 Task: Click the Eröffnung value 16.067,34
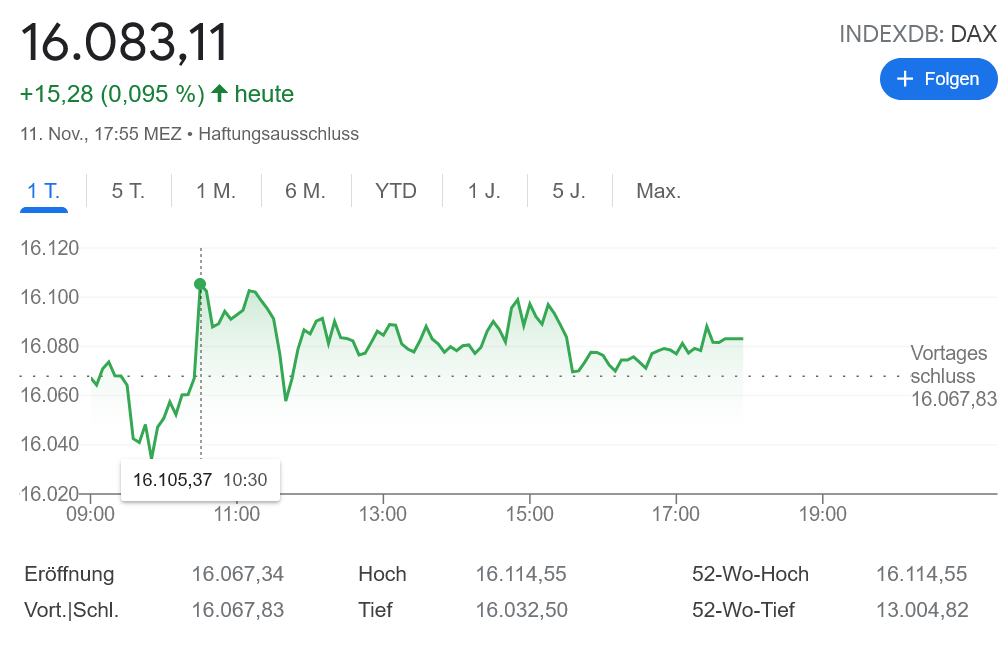click(x=237, y=574)
